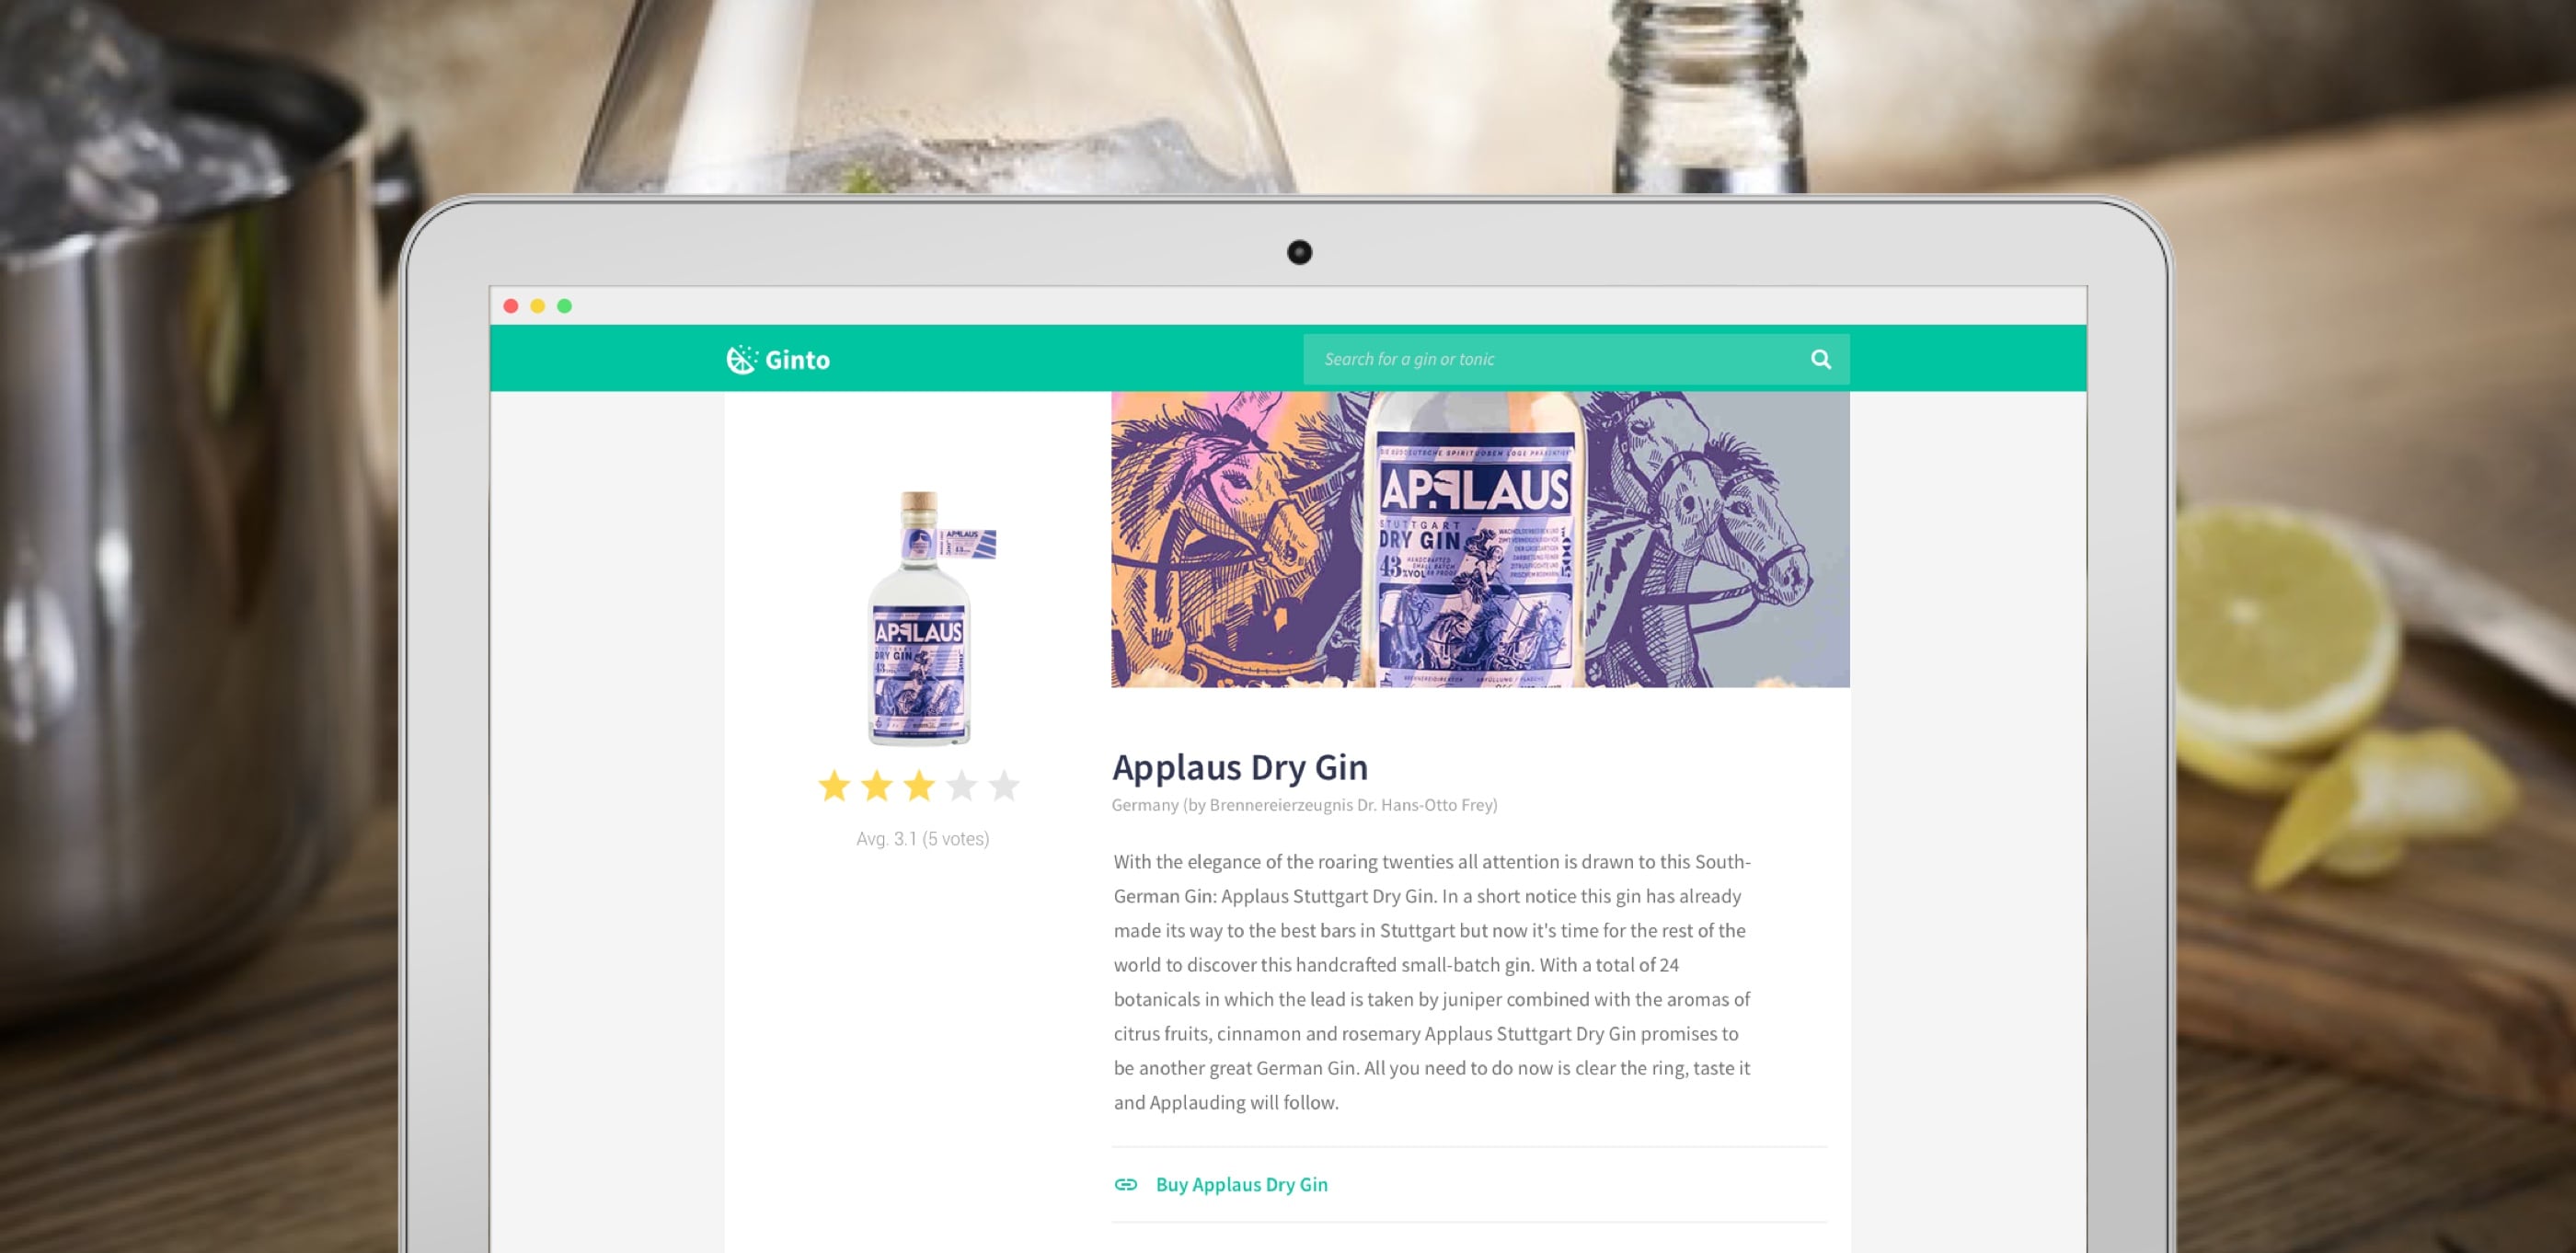The height and width of the screenshot is (1253, 2576).
Task: Click the chain link icon beside Buy
Action: (1126, 1184)
